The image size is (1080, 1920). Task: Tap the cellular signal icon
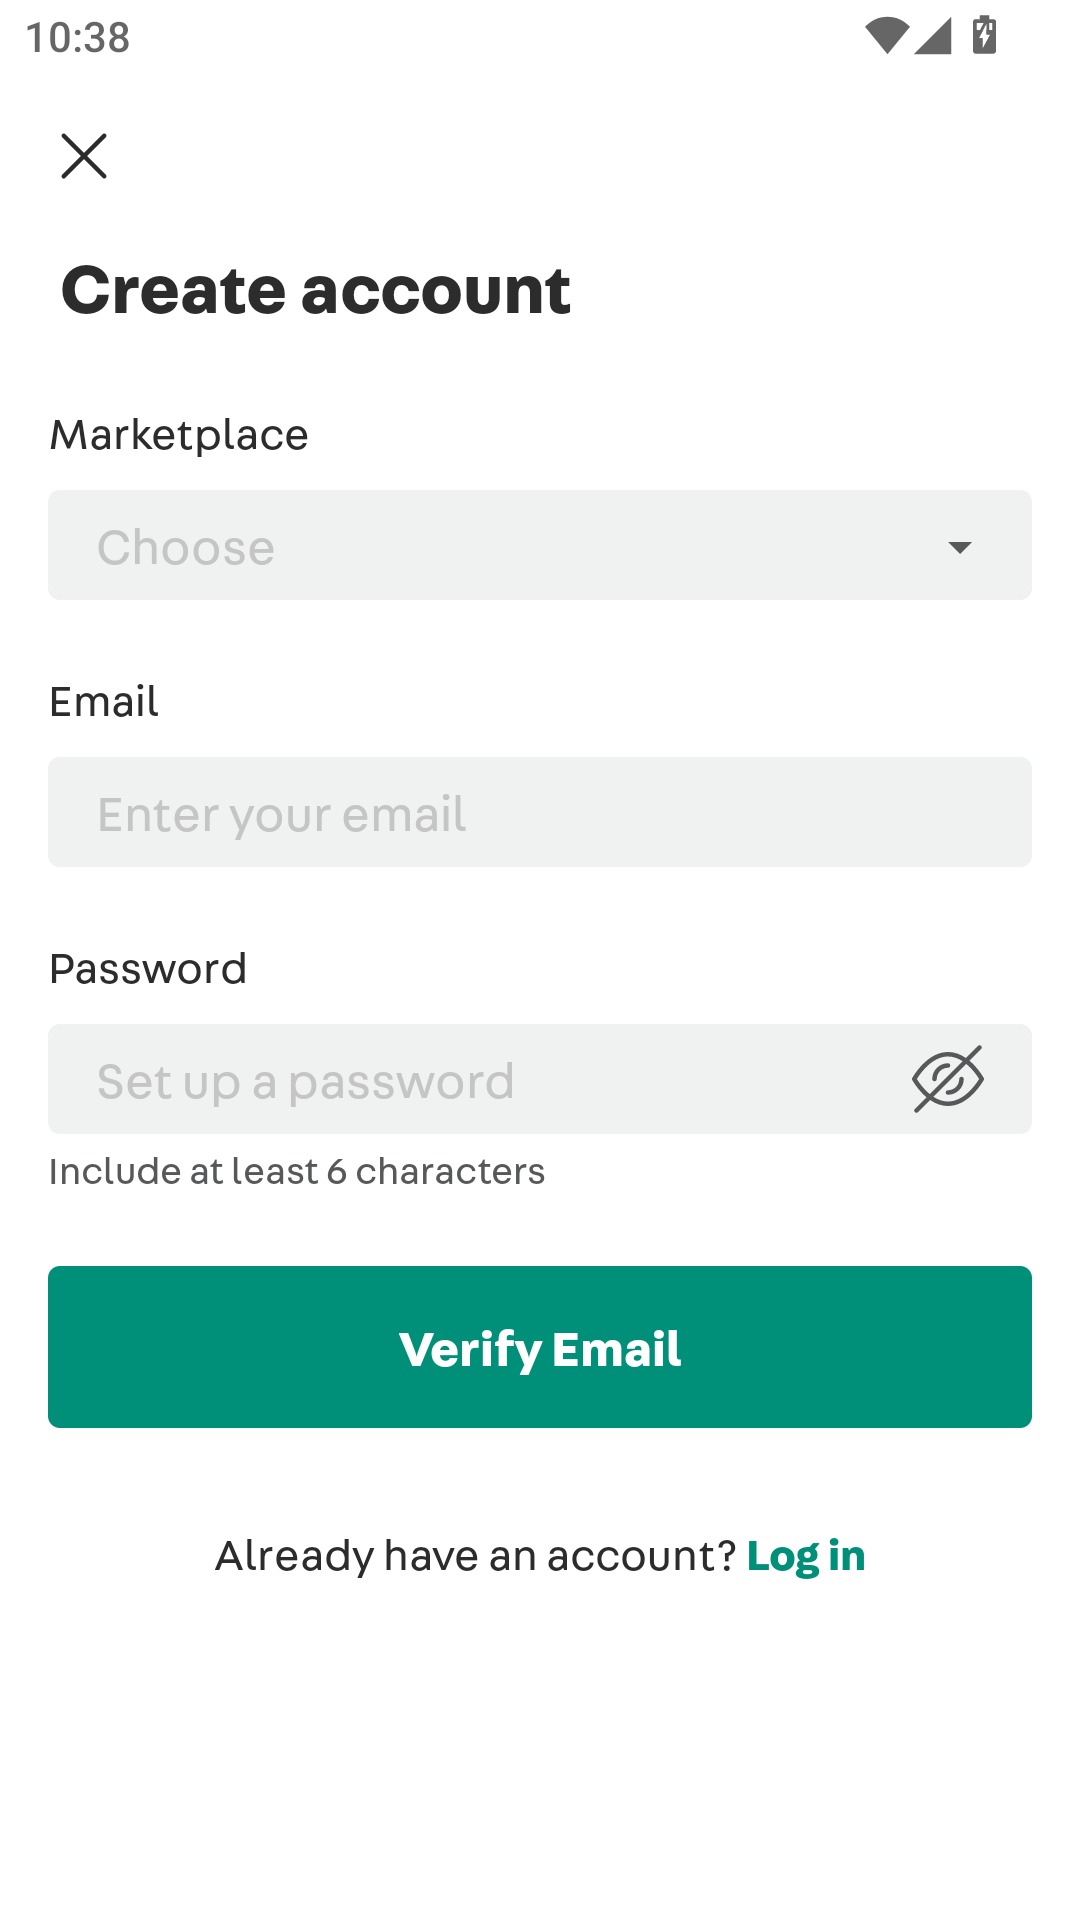click(x=933, y=36)
